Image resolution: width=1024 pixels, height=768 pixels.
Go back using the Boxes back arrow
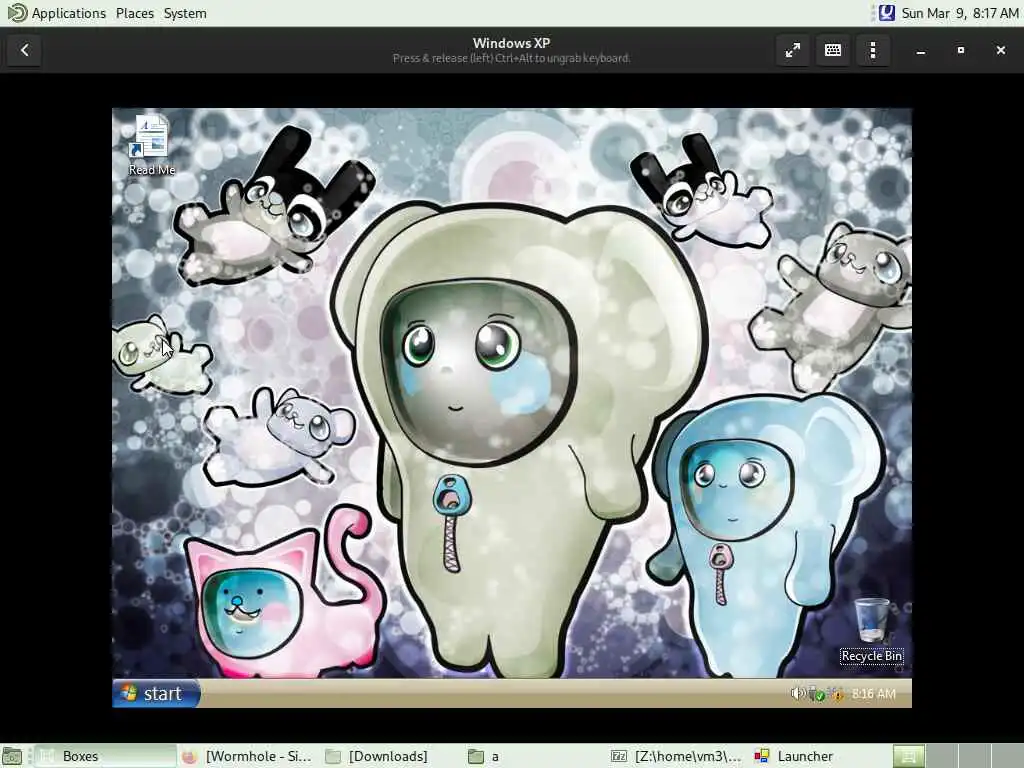pos(24,50)
